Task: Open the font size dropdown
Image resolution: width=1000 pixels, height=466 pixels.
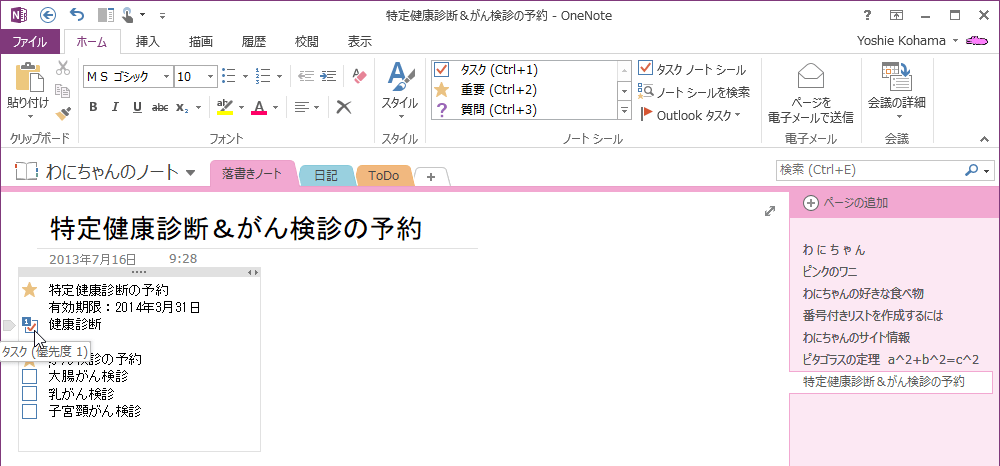Action: pos(211,76)
